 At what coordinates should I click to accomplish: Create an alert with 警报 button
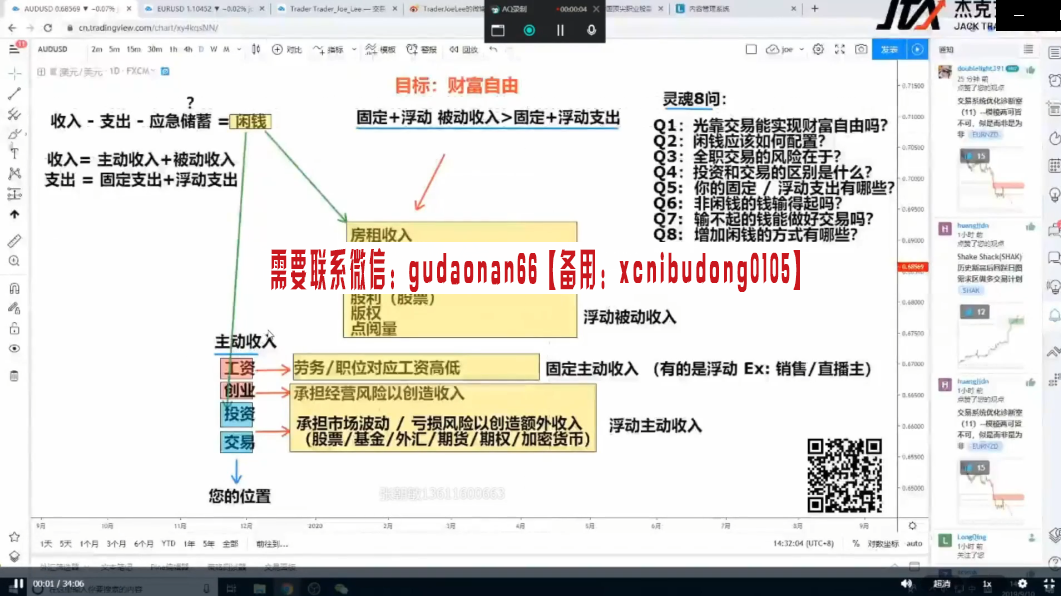pos(422,49)
